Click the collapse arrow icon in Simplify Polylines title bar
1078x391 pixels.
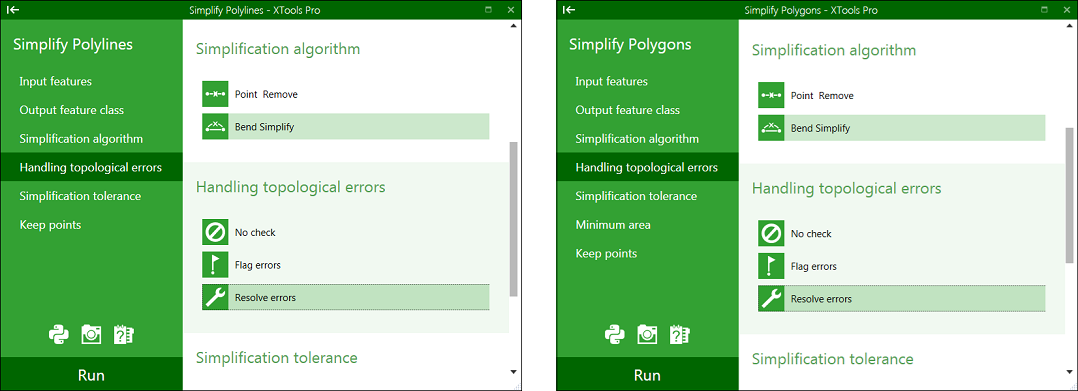pyautogui.click(x=12, y=10)
